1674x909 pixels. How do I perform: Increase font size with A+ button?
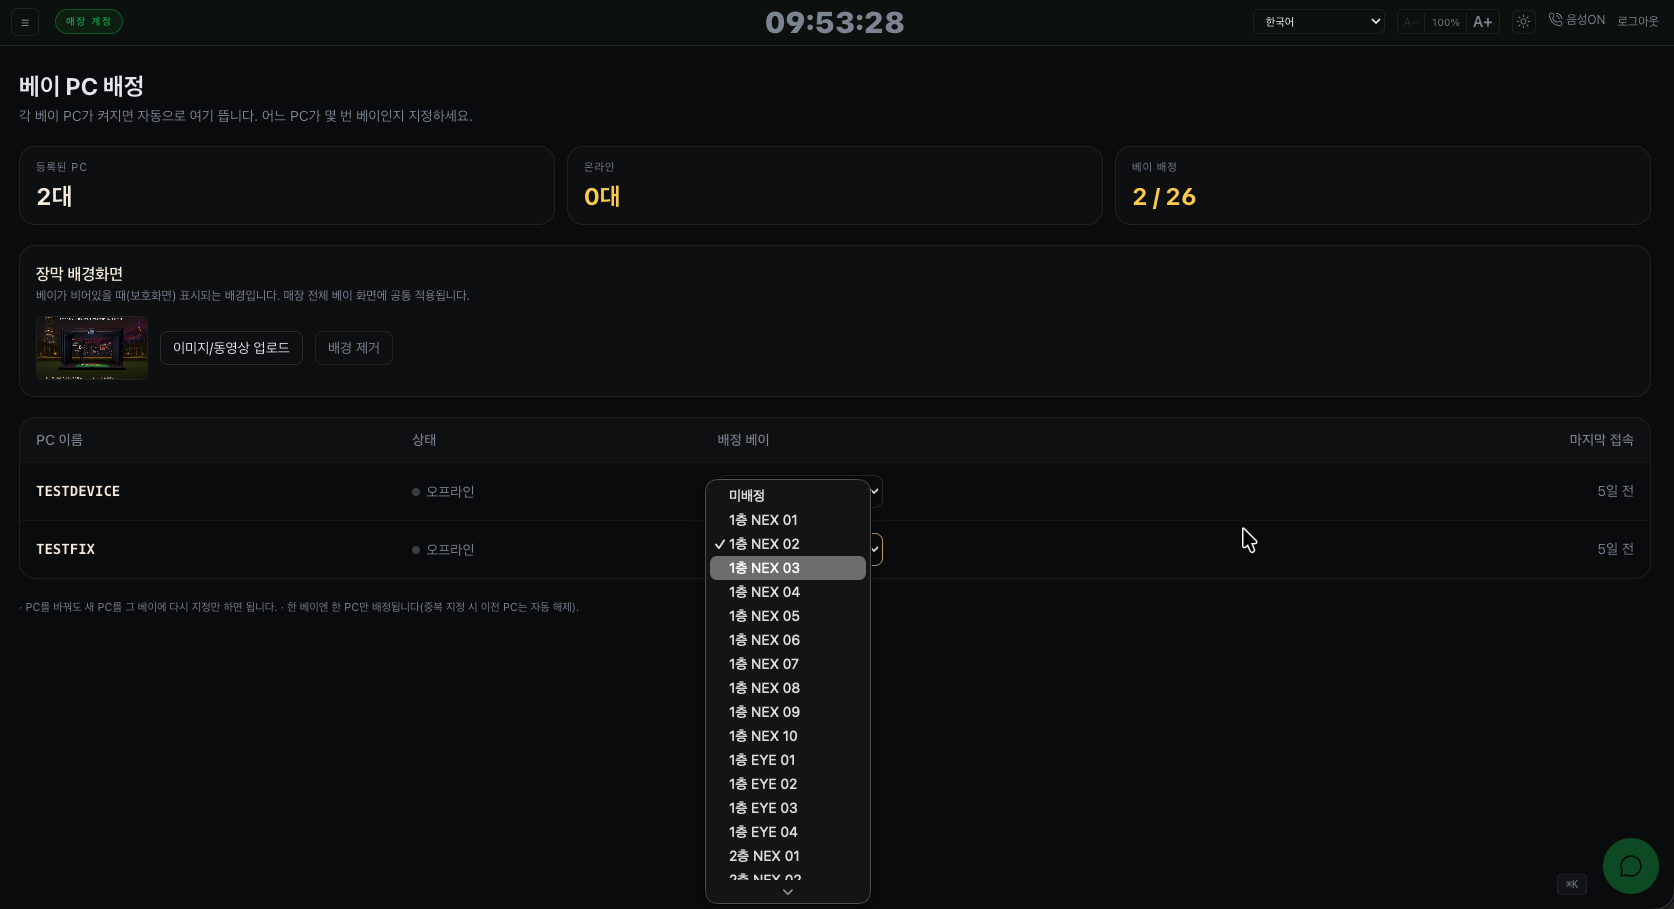point(1482,22)
